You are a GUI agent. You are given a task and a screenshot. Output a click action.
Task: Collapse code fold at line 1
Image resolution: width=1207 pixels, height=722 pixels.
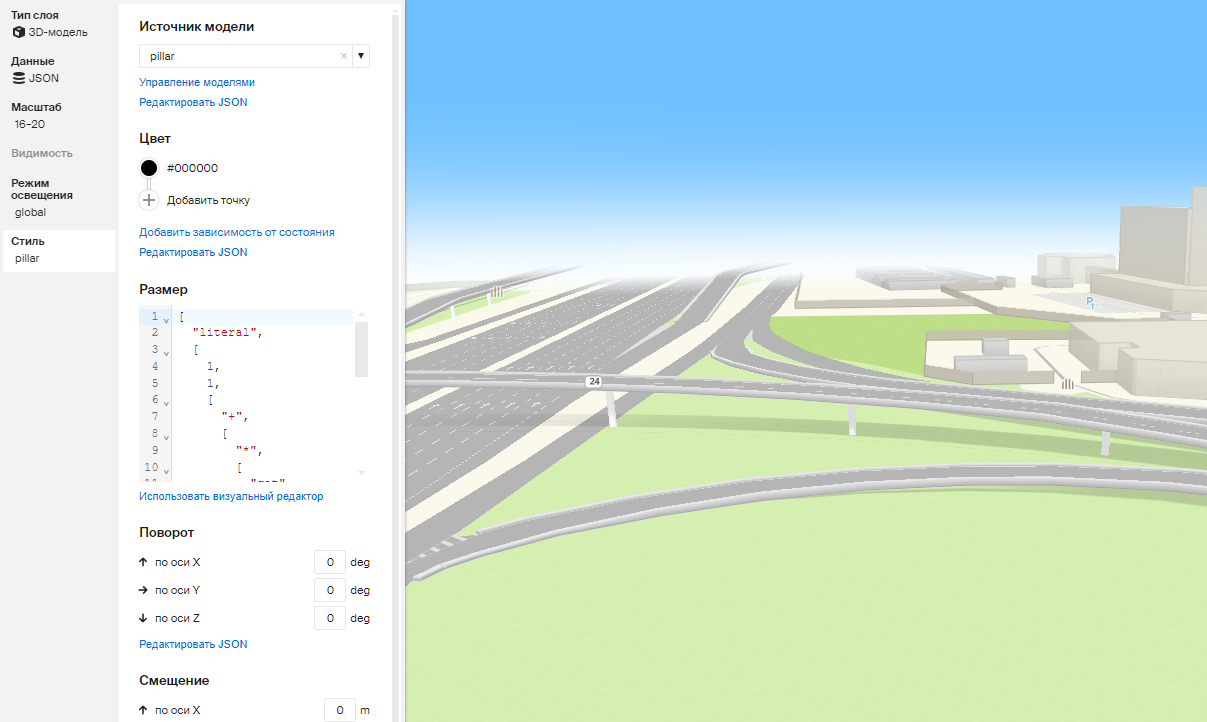[166, 318]
